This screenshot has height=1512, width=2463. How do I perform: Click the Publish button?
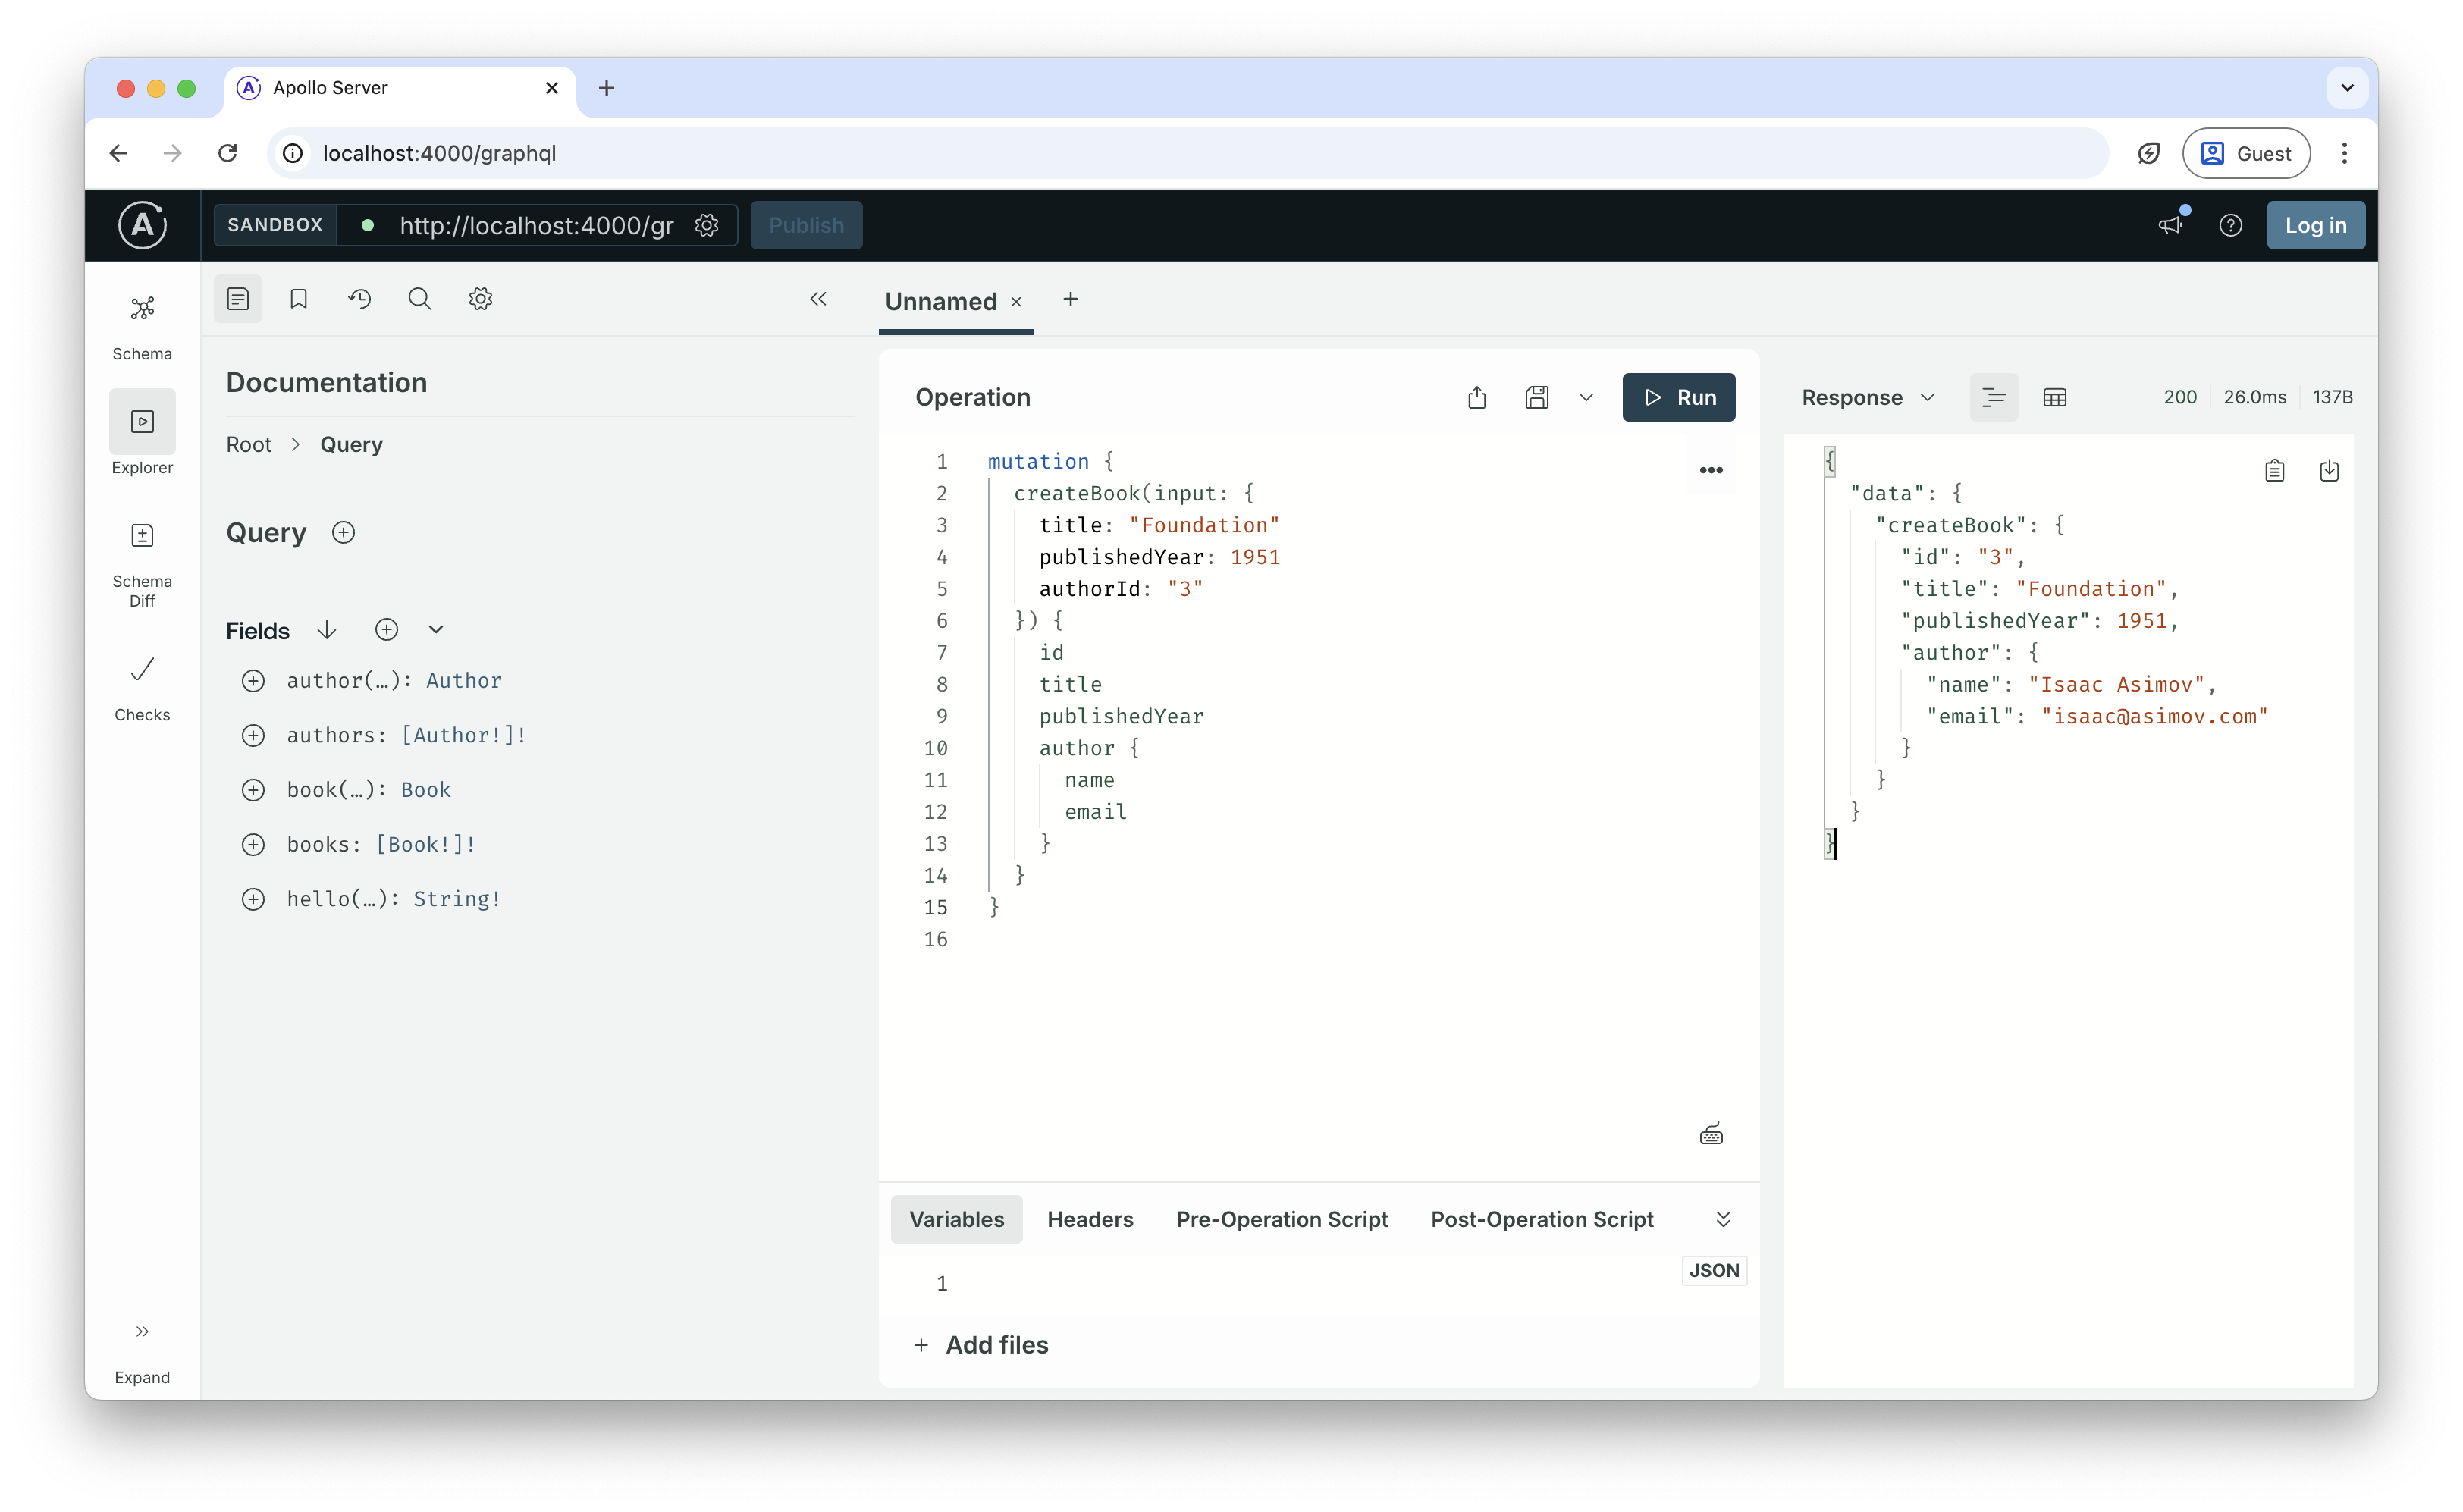click(806, 225)
